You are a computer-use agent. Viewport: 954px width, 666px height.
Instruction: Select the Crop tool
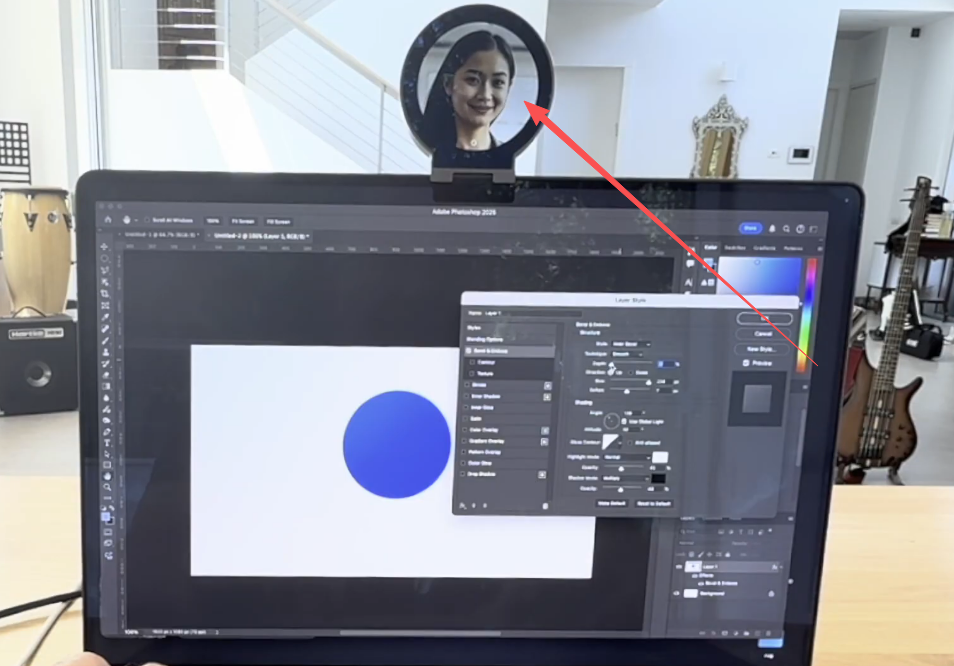pos(105,294)
